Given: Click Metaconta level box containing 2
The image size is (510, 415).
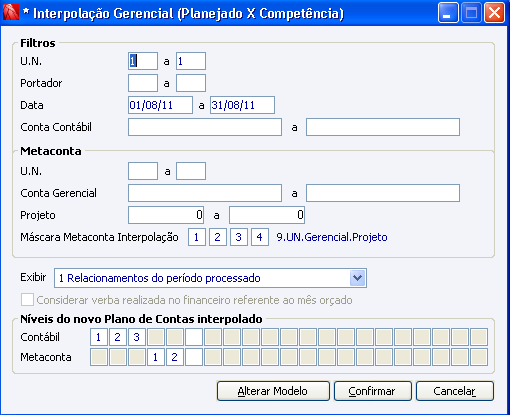Looking at the screenshot, I should [x=175, y=357].
